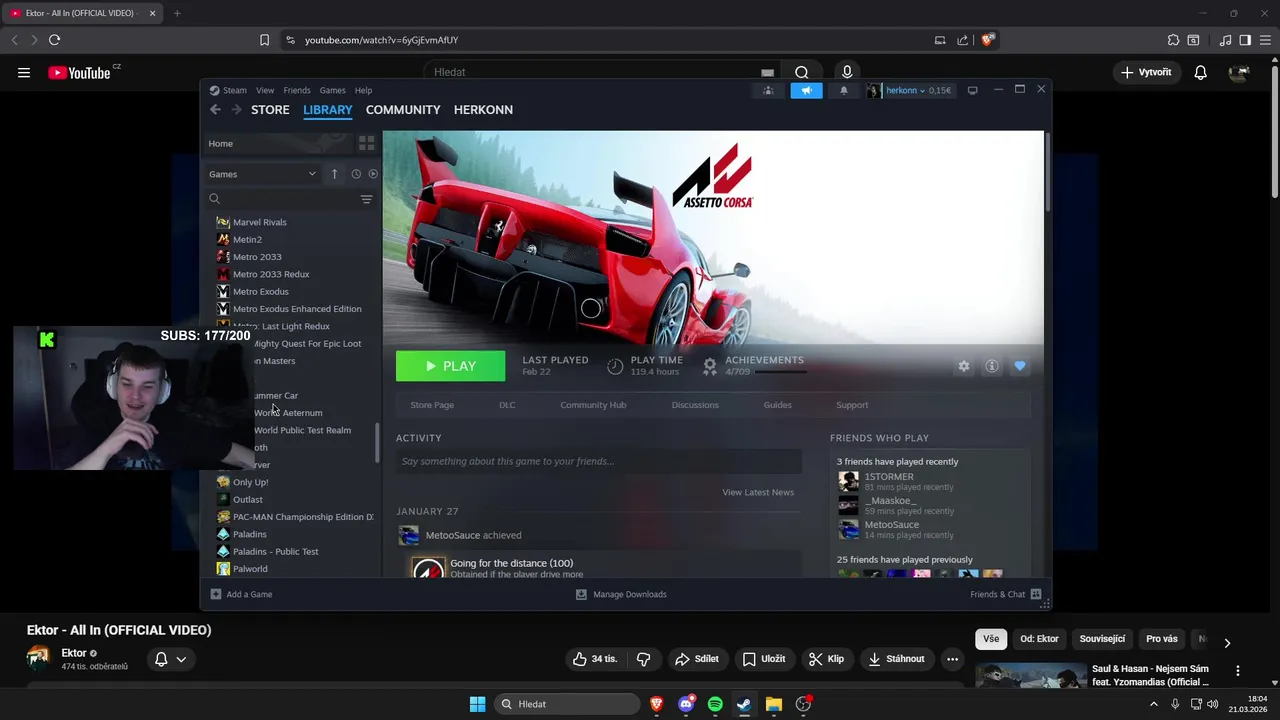Open Brave playlist music note icon

pos(1225,40)
